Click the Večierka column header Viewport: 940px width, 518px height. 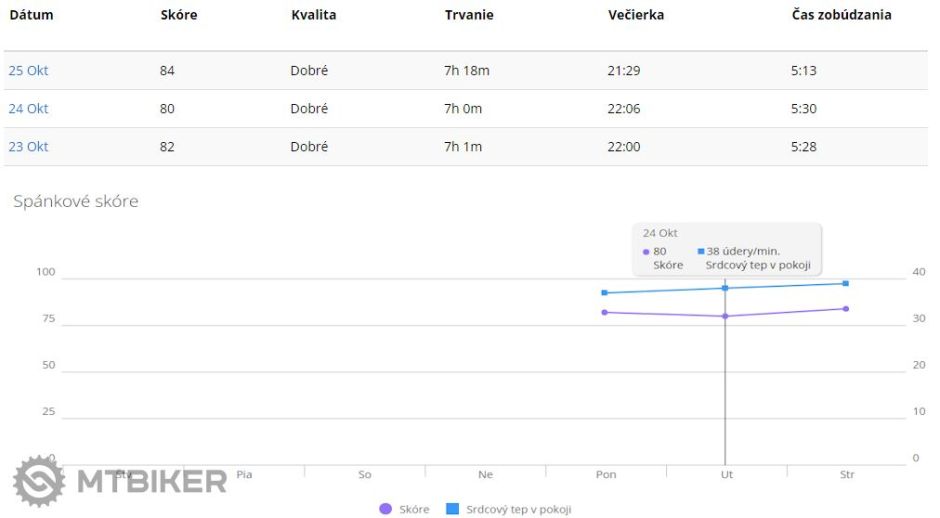[635, 15]
